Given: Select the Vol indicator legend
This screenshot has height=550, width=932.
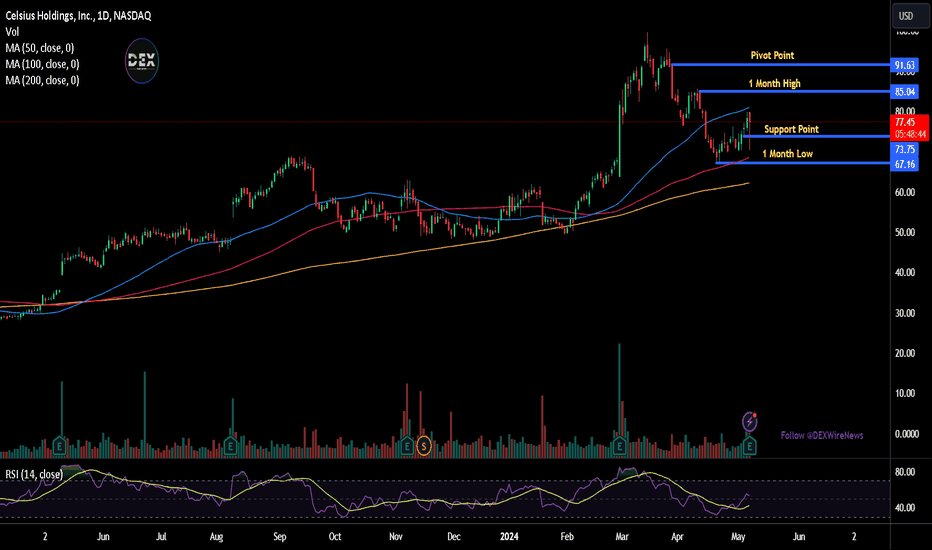Looking at the screenshot, I should point(12,32).
